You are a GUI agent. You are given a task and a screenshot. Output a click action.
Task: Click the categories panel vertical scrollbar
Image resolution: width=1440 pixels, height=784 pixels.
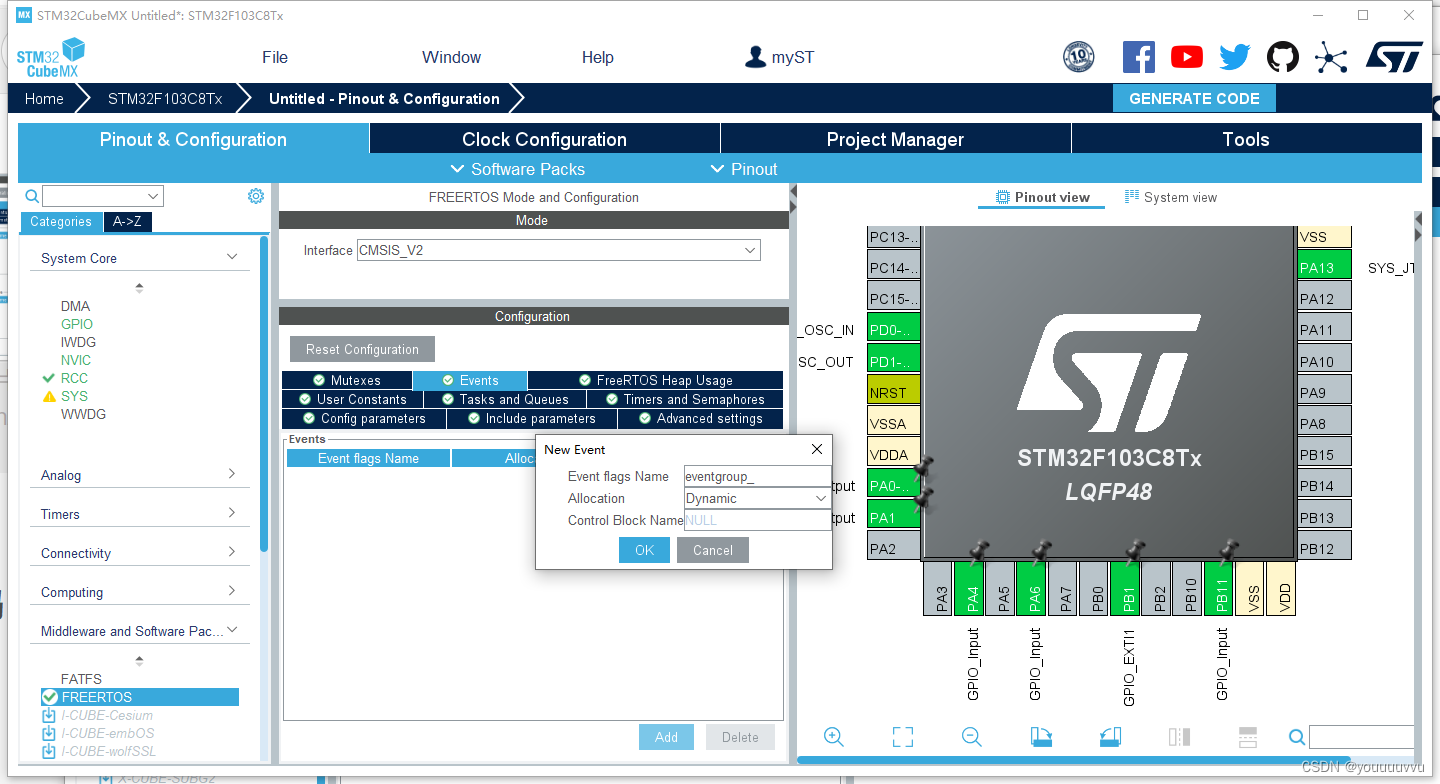tap(264, 393)
